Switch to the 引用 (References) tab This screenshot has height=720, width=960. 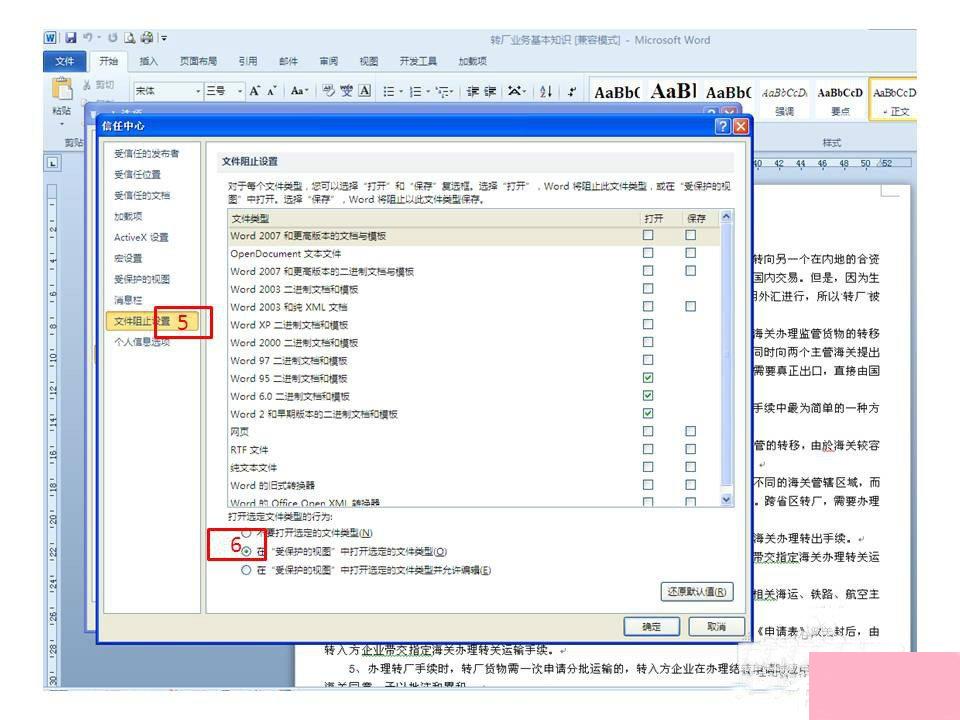(x=248, y=61)
